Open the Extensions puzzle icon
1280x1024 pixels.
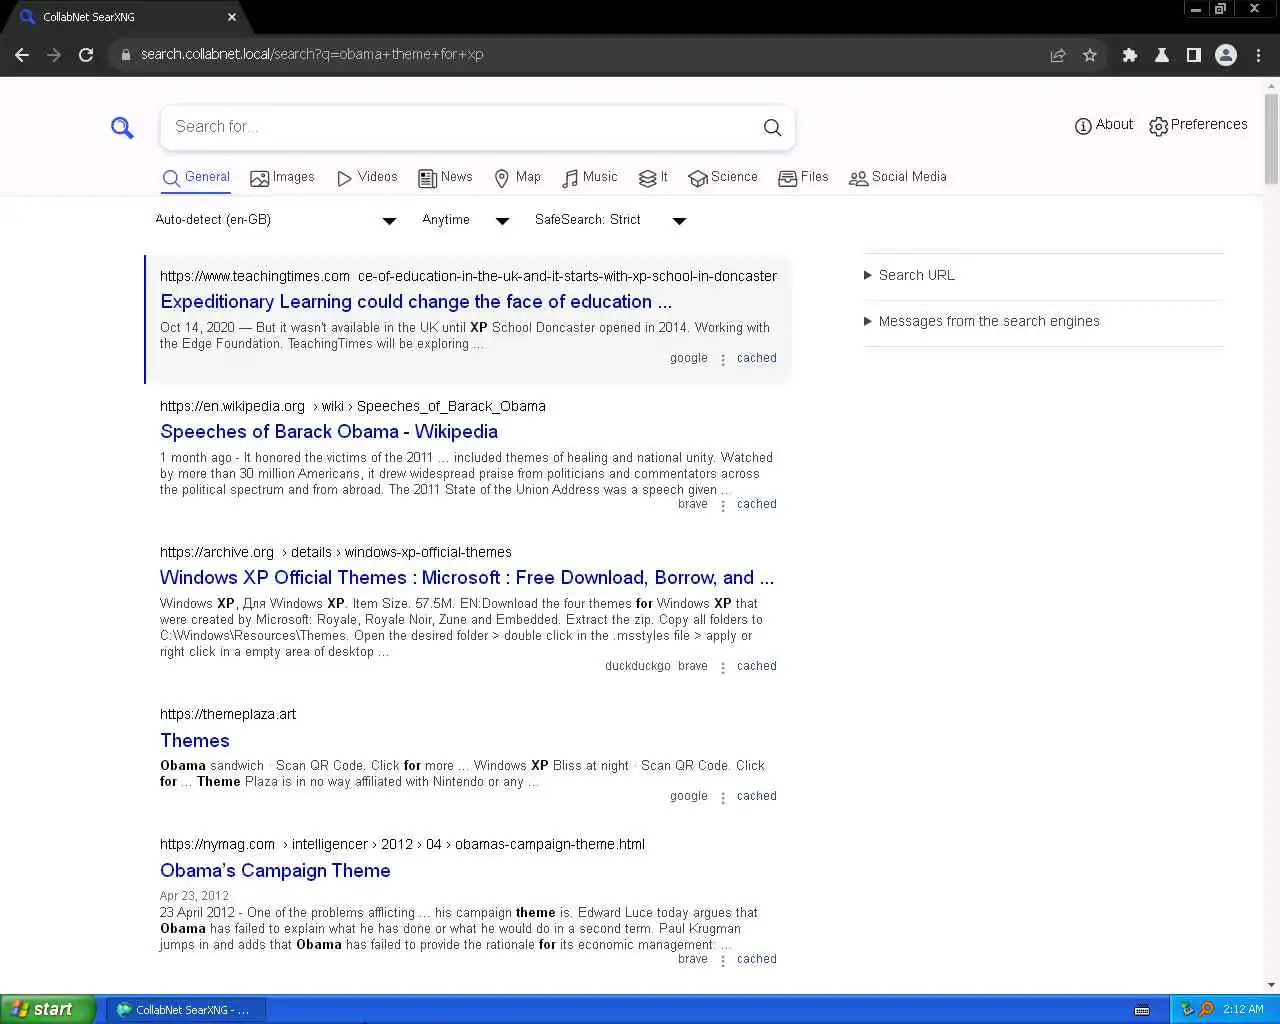click(1130, 55)
